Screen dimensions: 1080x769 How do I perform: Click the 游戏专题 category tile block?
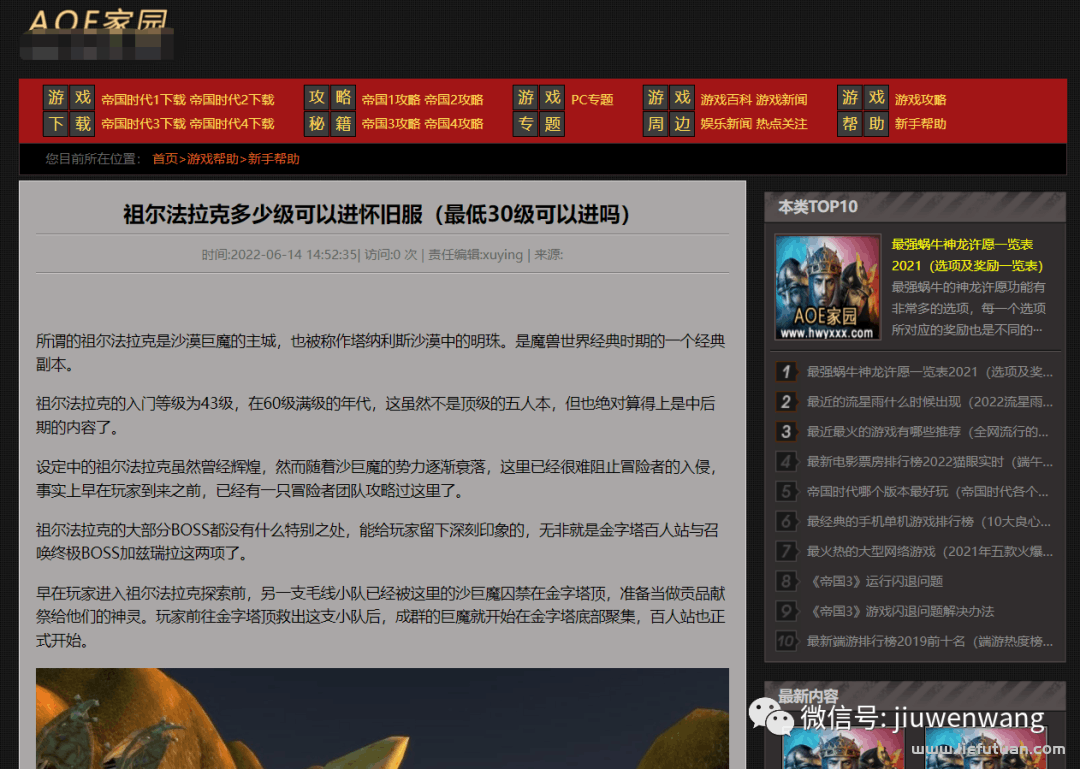tap(539, 111)
